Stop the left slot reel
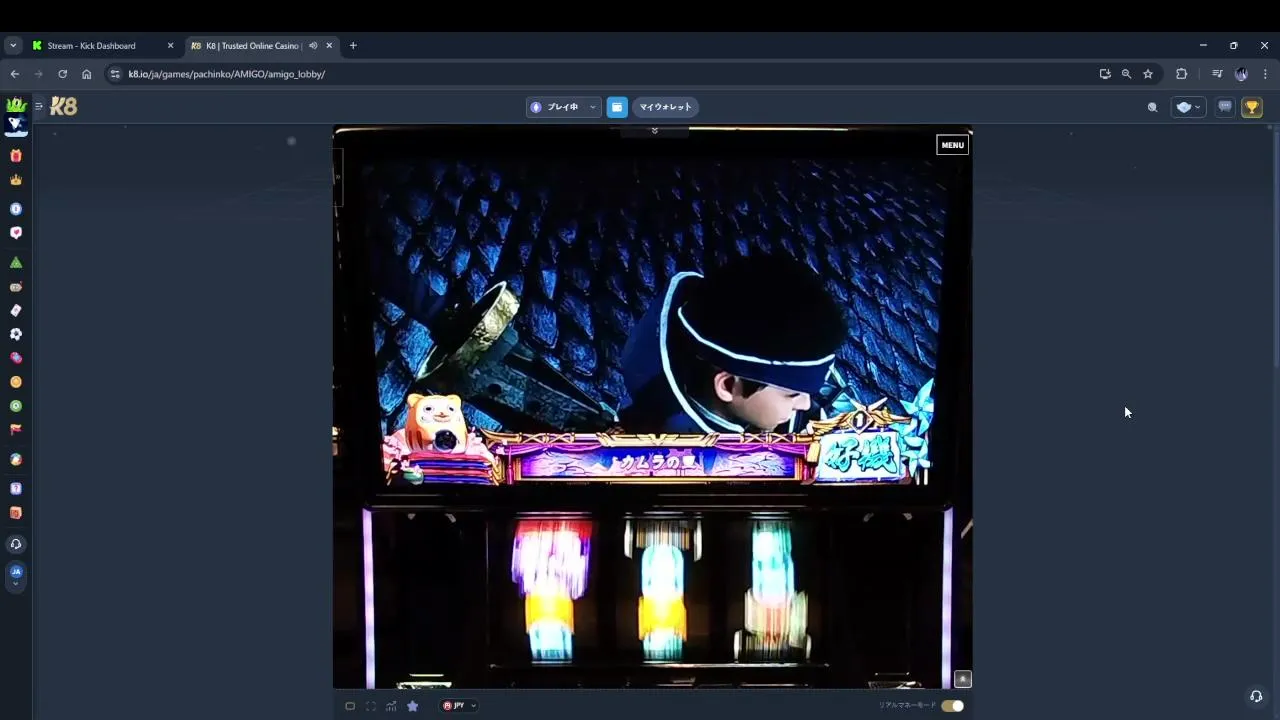1280x720 pixels. pos(549,590)
